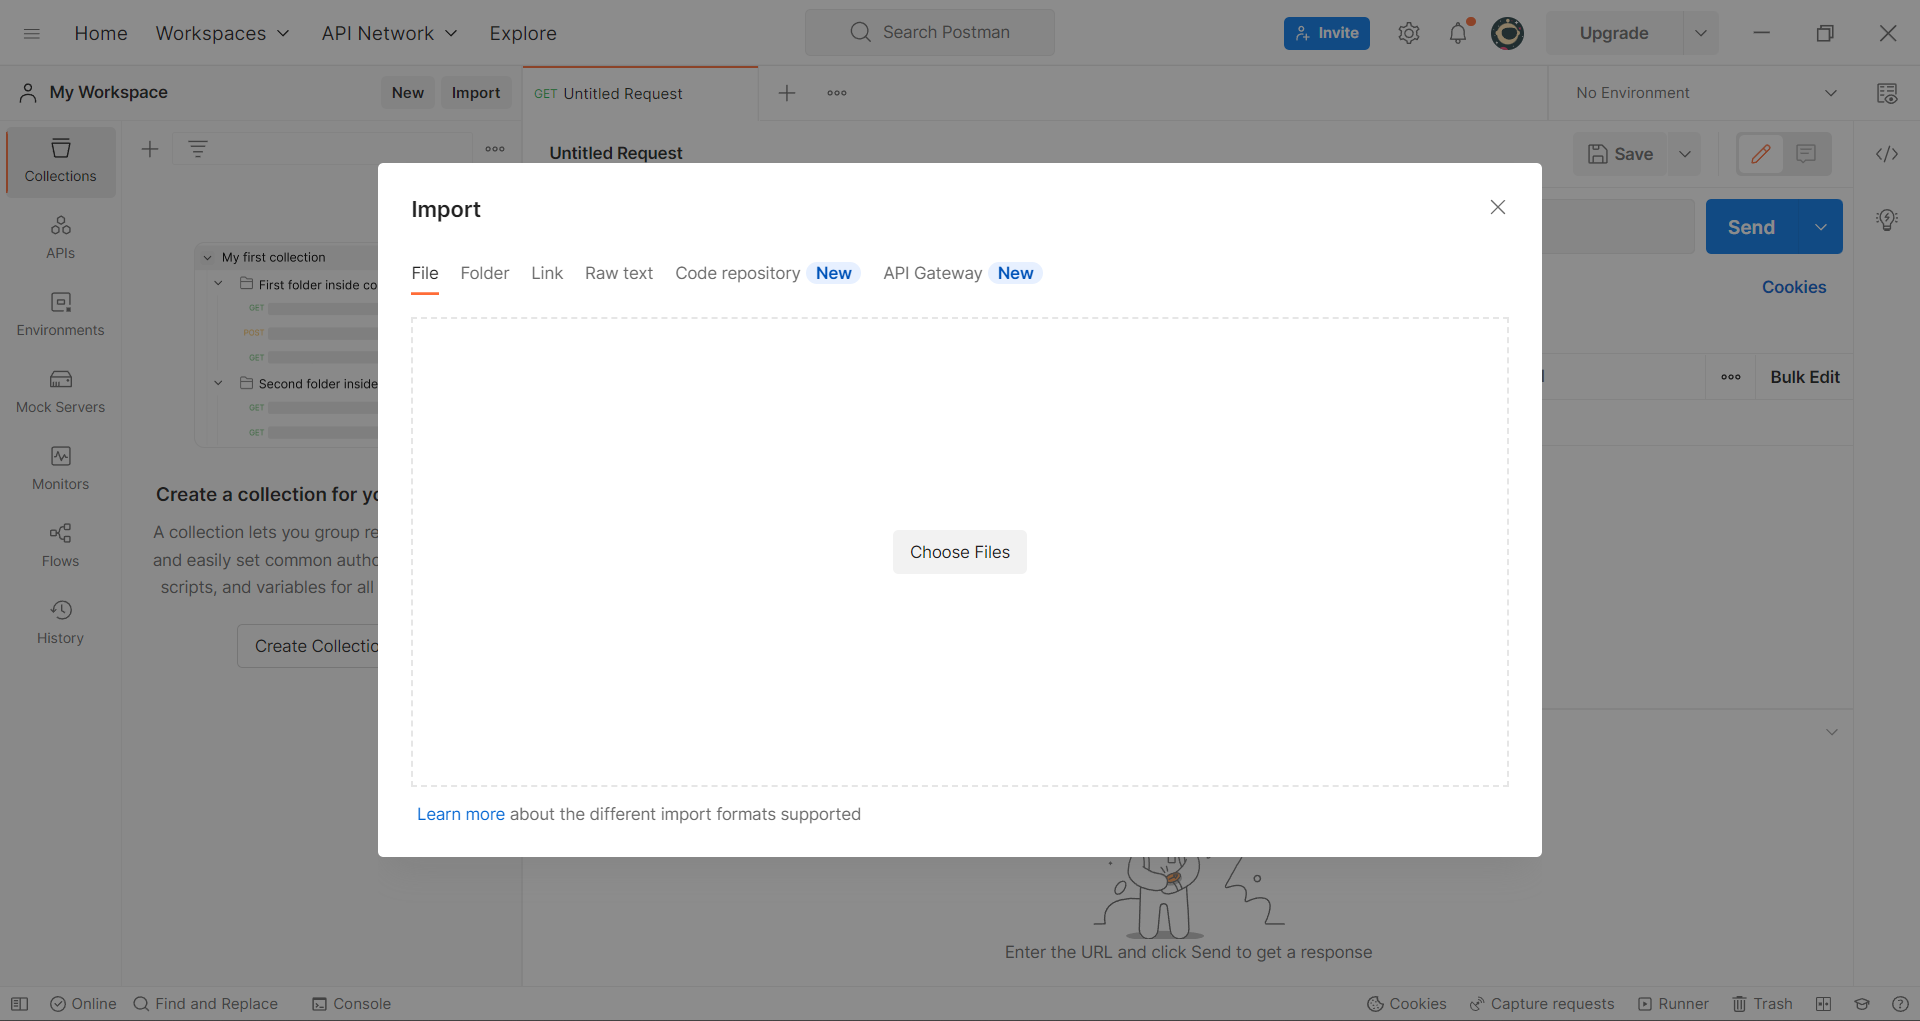Open the Cookies link near Send
The height and width of the screenshot is (1021, 1920).
pyautogui.click(x=1794, y=287)
